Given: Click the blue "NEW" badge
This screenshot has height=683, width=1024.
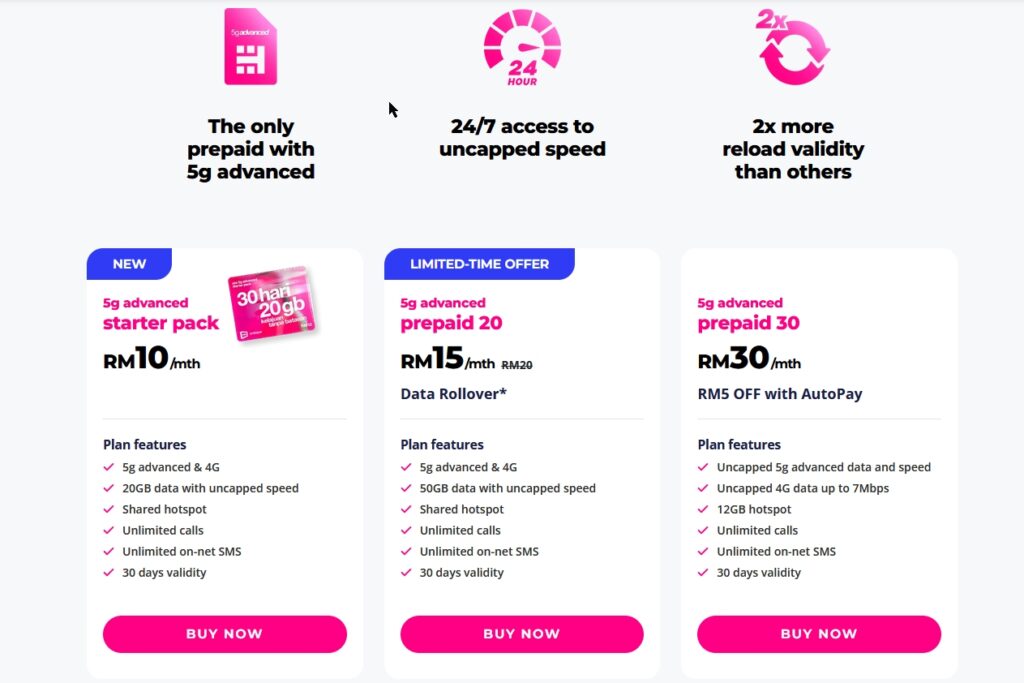Looking at the screenshot, I should click(x=128, y=263).
